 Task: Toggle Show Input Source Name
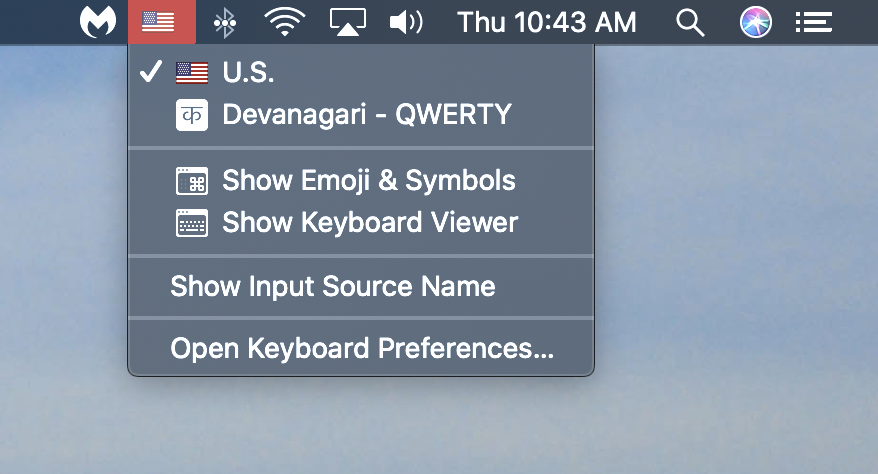point(361,287)
